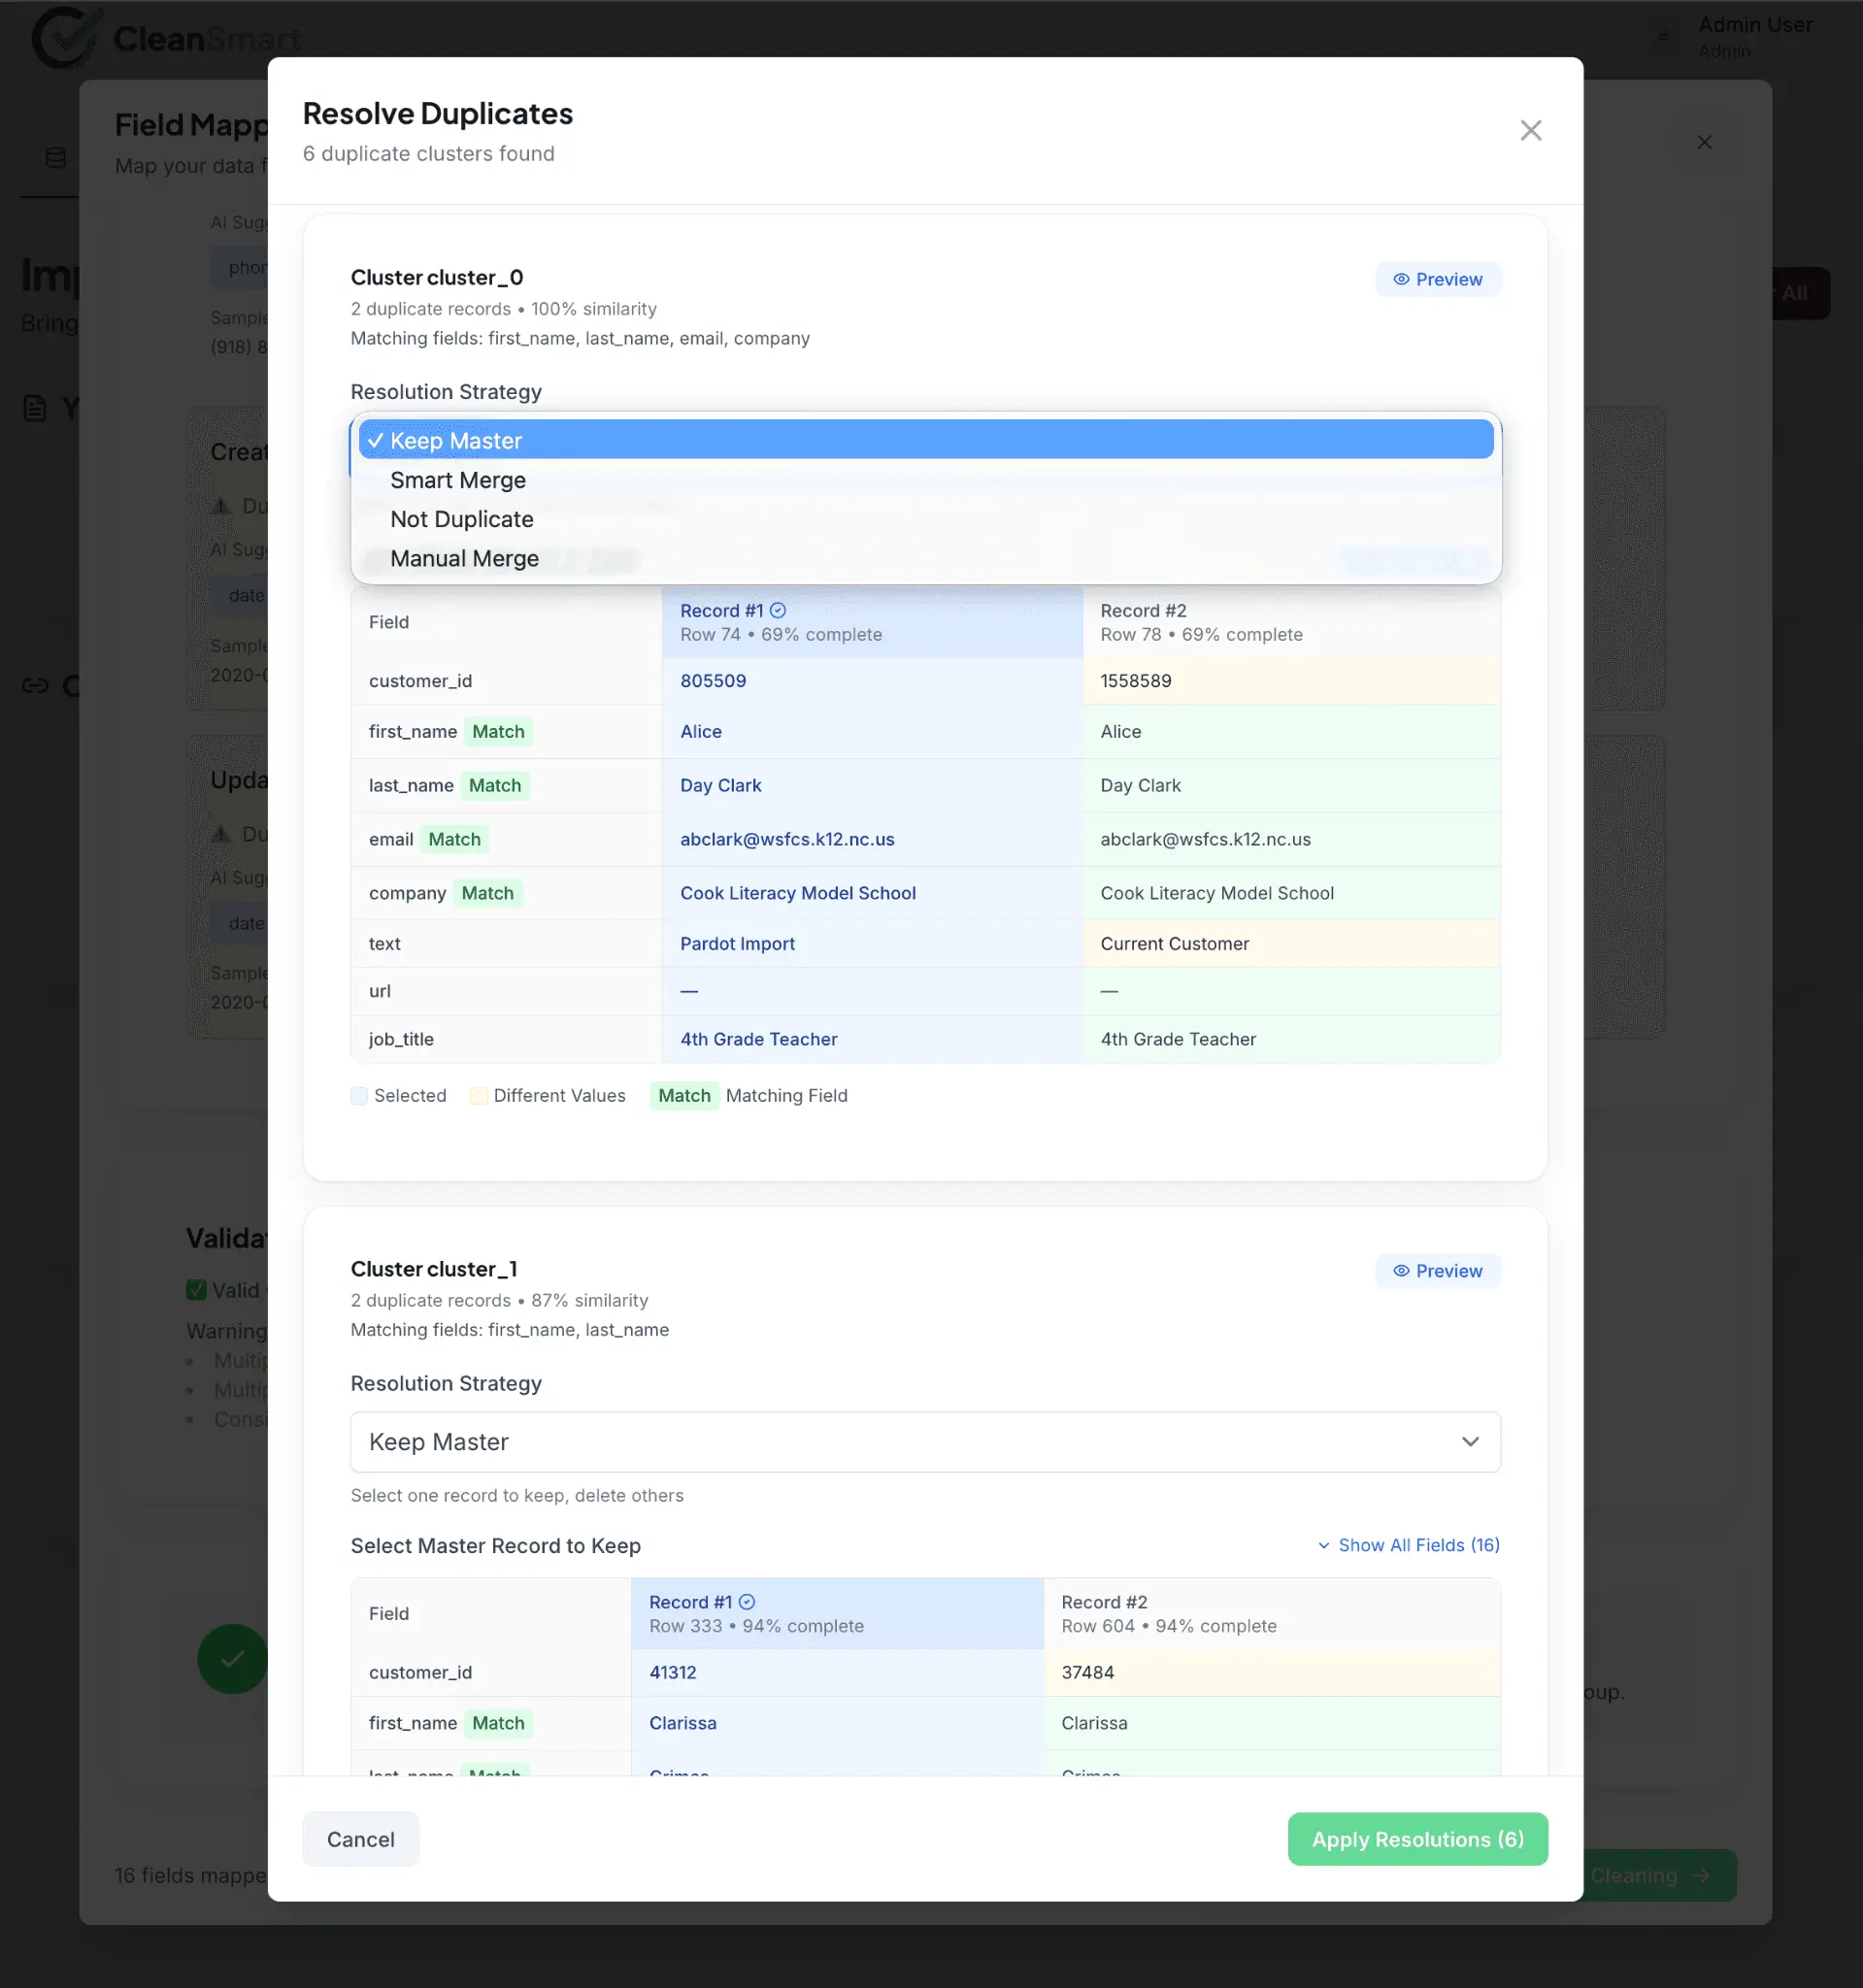Select Record #2 Row 604 as master
Image resolution: width=1863 pixels, height=1988 pixels.
[x=1271, y=1614]
